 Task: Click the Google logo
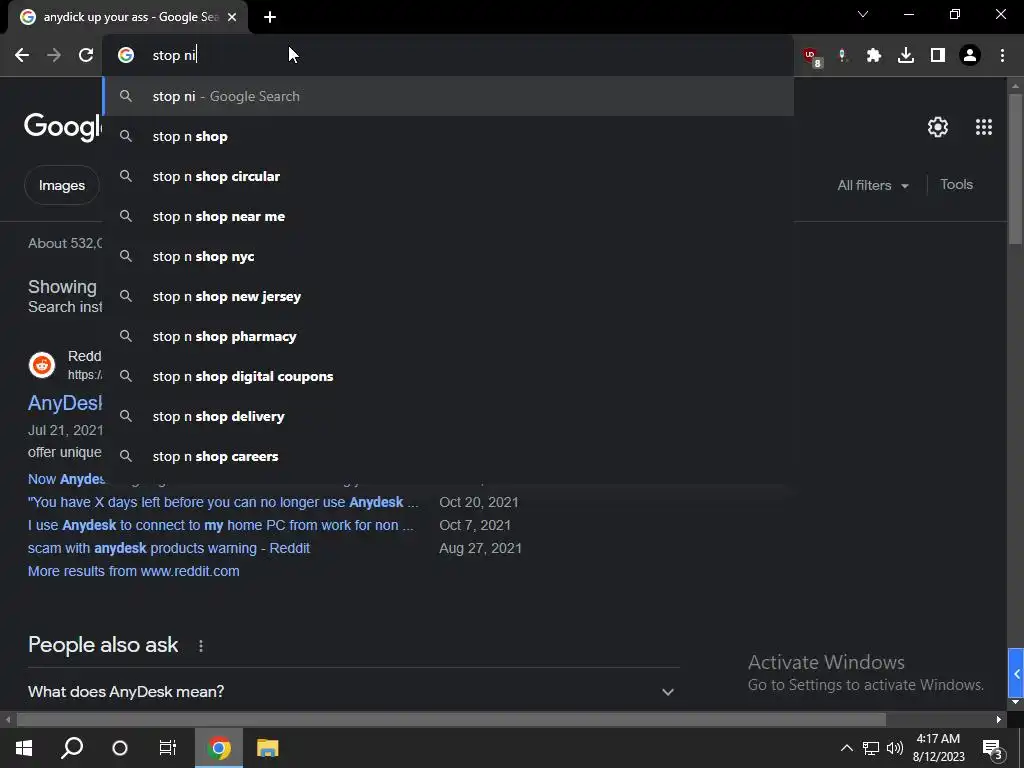click(x=63, y=126)
